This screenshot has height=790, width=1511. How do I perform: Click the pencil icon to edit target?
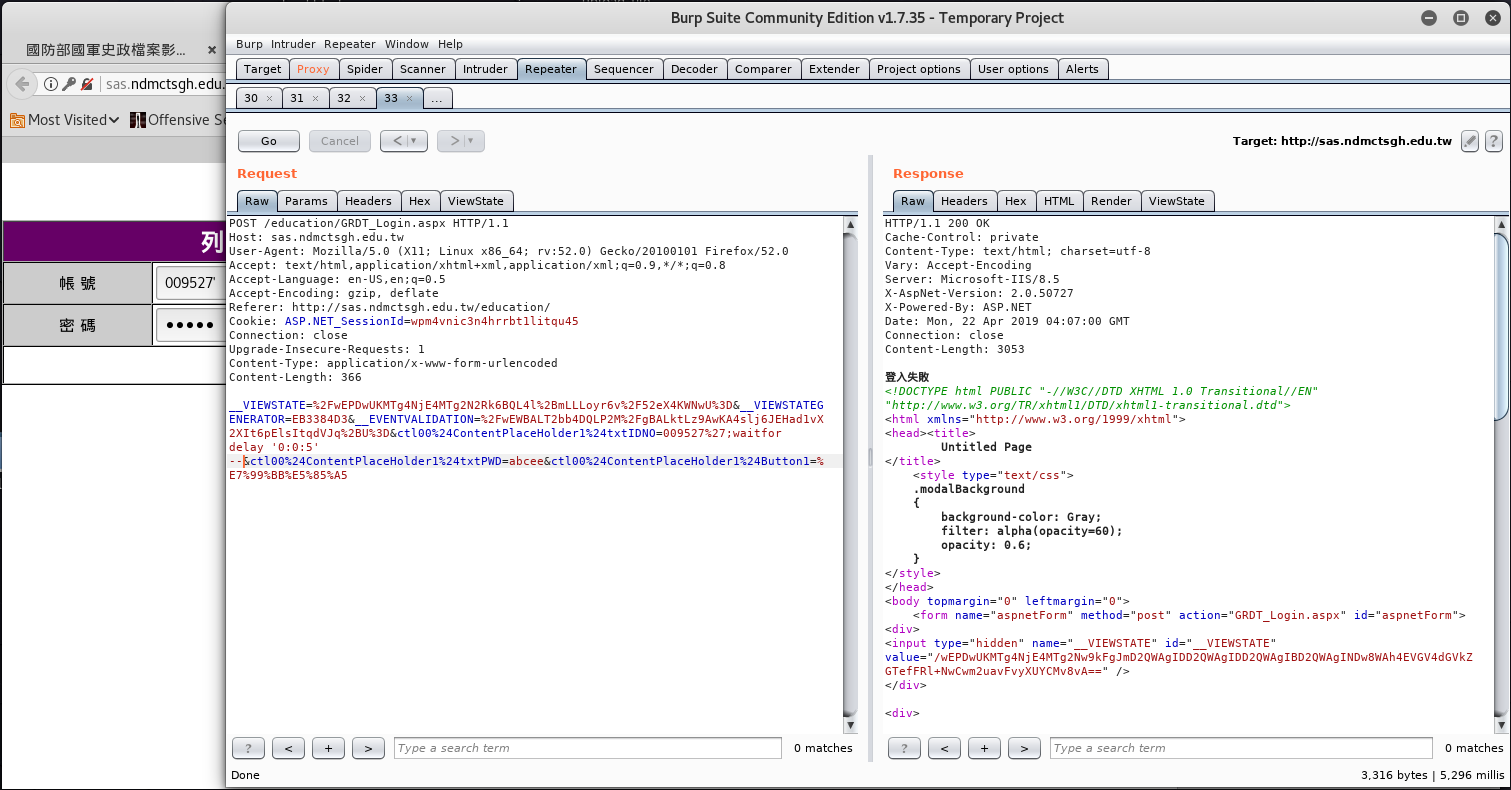click(x=1470, y=141)
